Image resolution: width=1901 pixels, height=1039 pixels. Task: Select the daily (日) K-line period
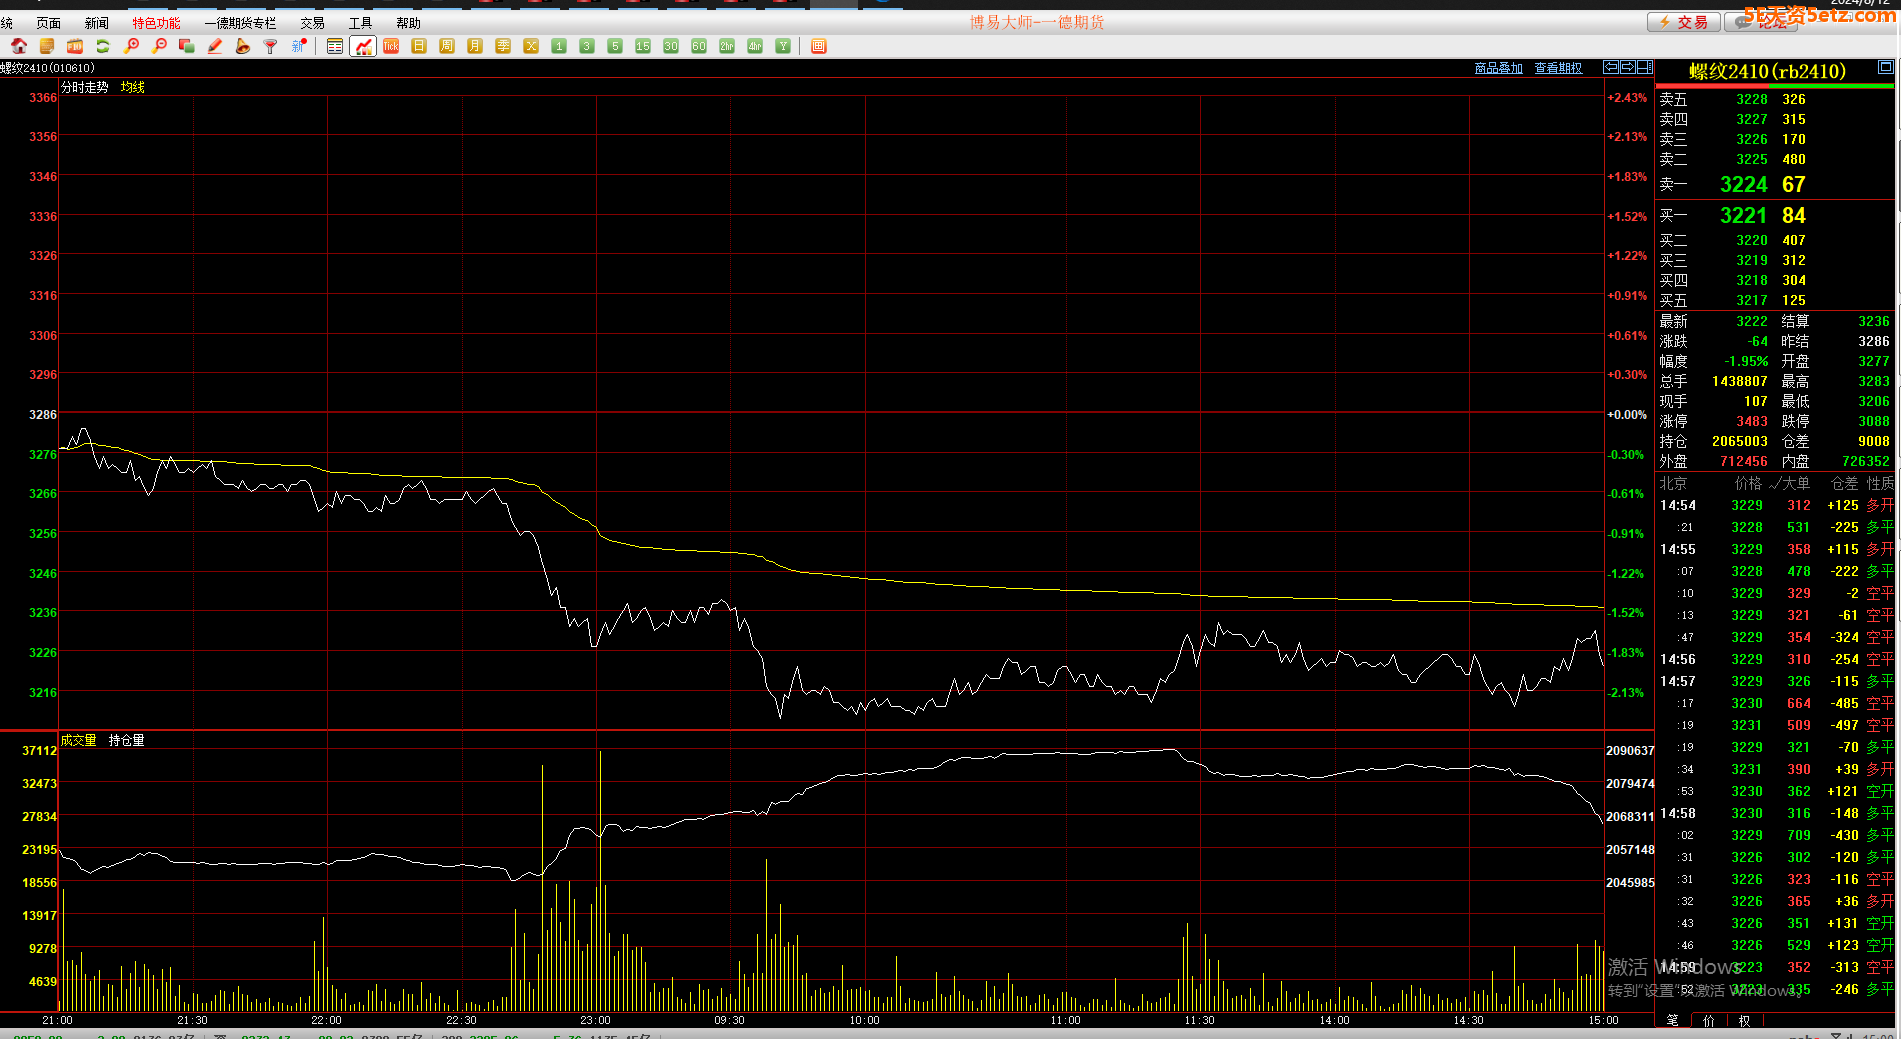(x=419, y=46)
